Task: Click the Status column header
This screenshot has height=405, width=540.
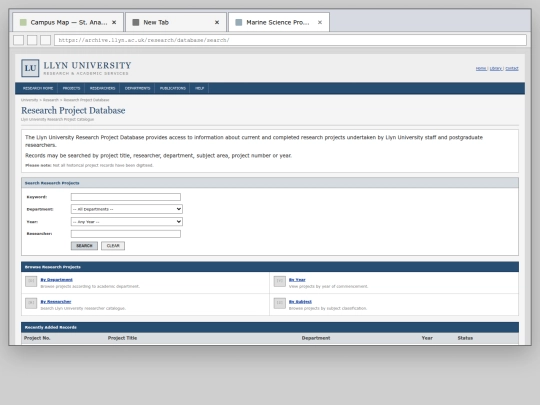Action: click(465, 338)
